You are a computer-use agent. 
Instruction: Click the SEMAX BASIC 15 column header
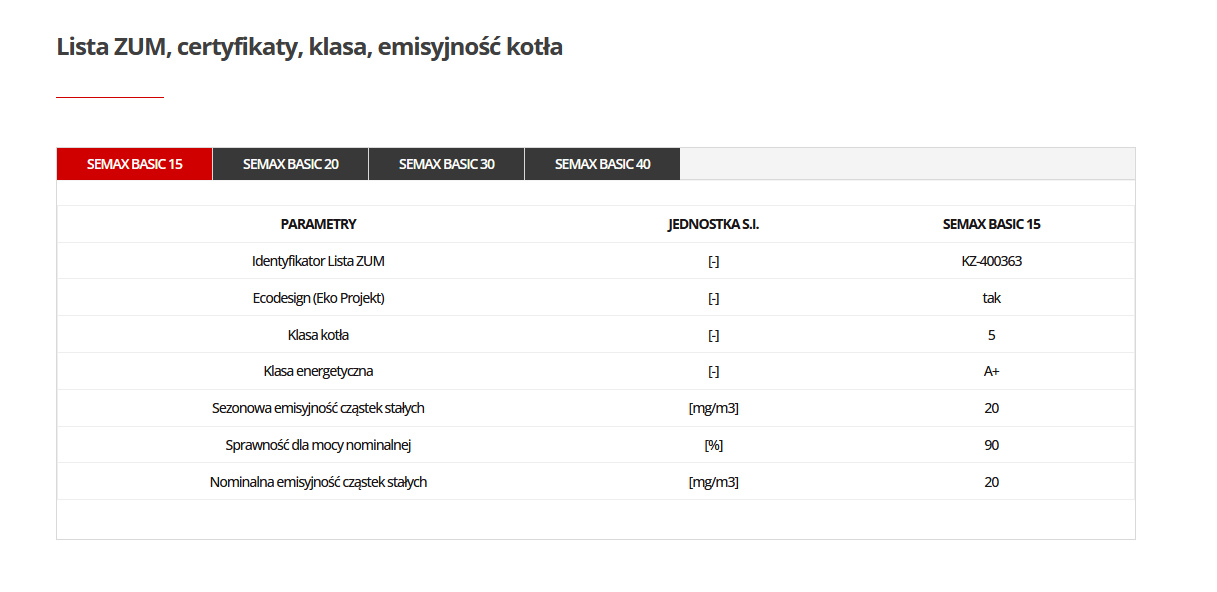pos(991,224)
